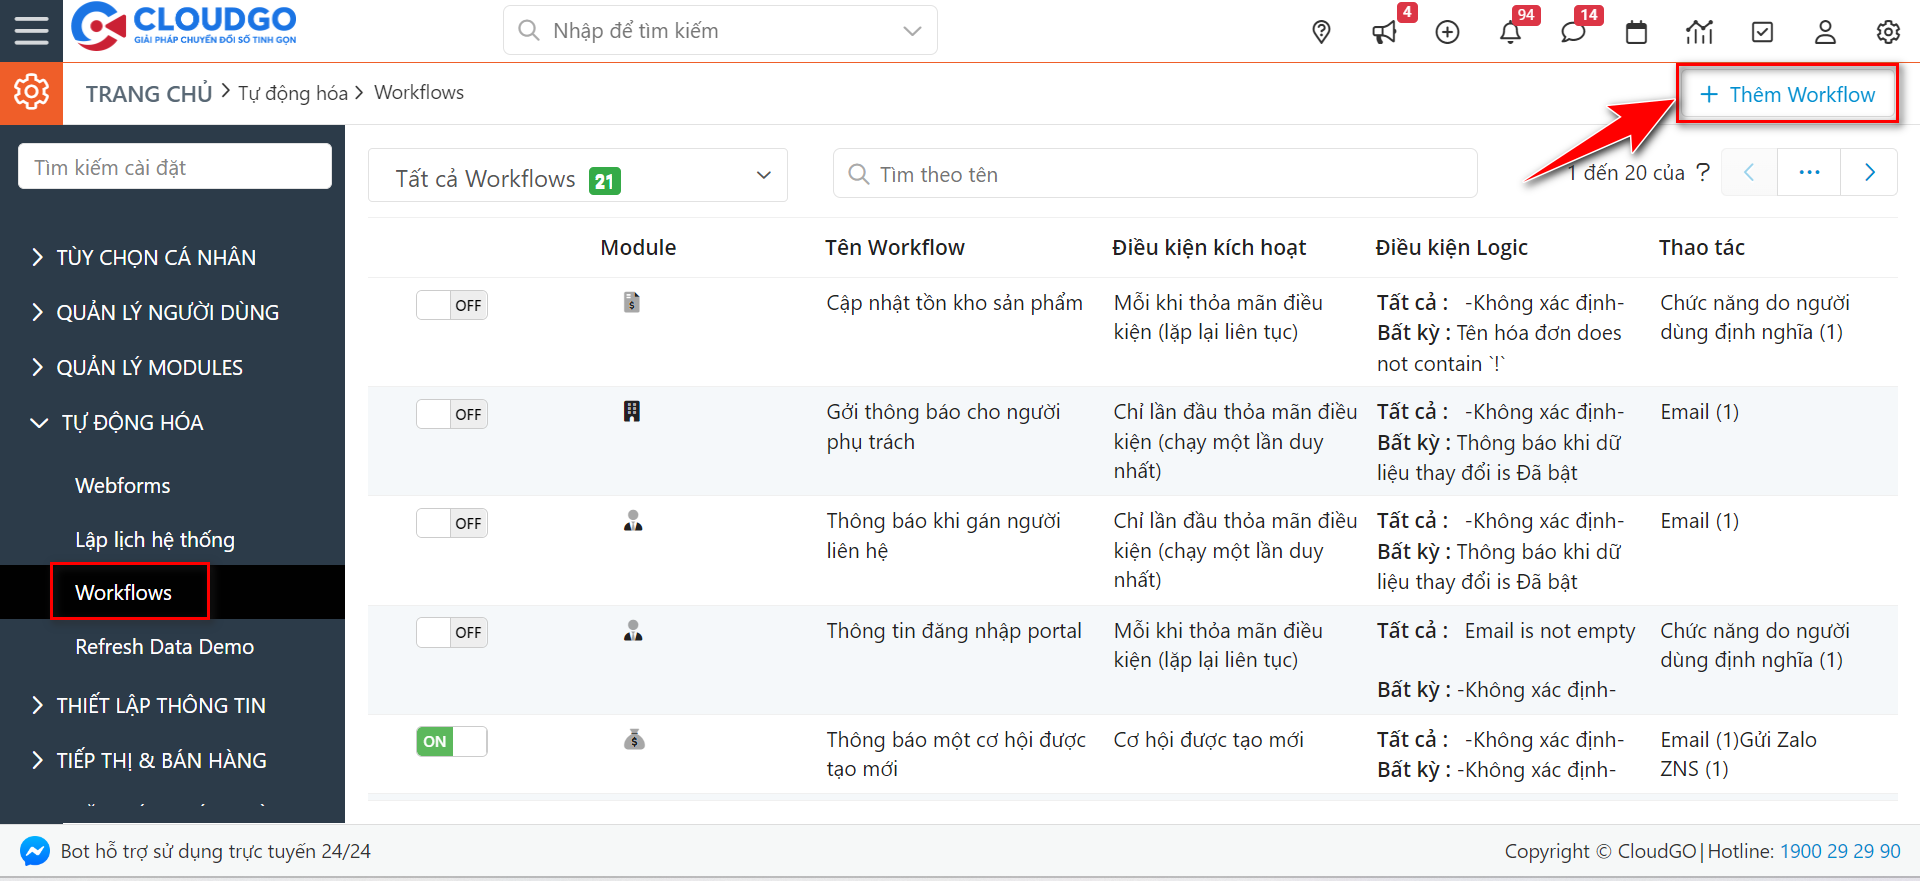Screen dimensions: 1920x881
Task: Open 'Lập lịch hệ thống' sidebar item
Action: coord(155,539)
